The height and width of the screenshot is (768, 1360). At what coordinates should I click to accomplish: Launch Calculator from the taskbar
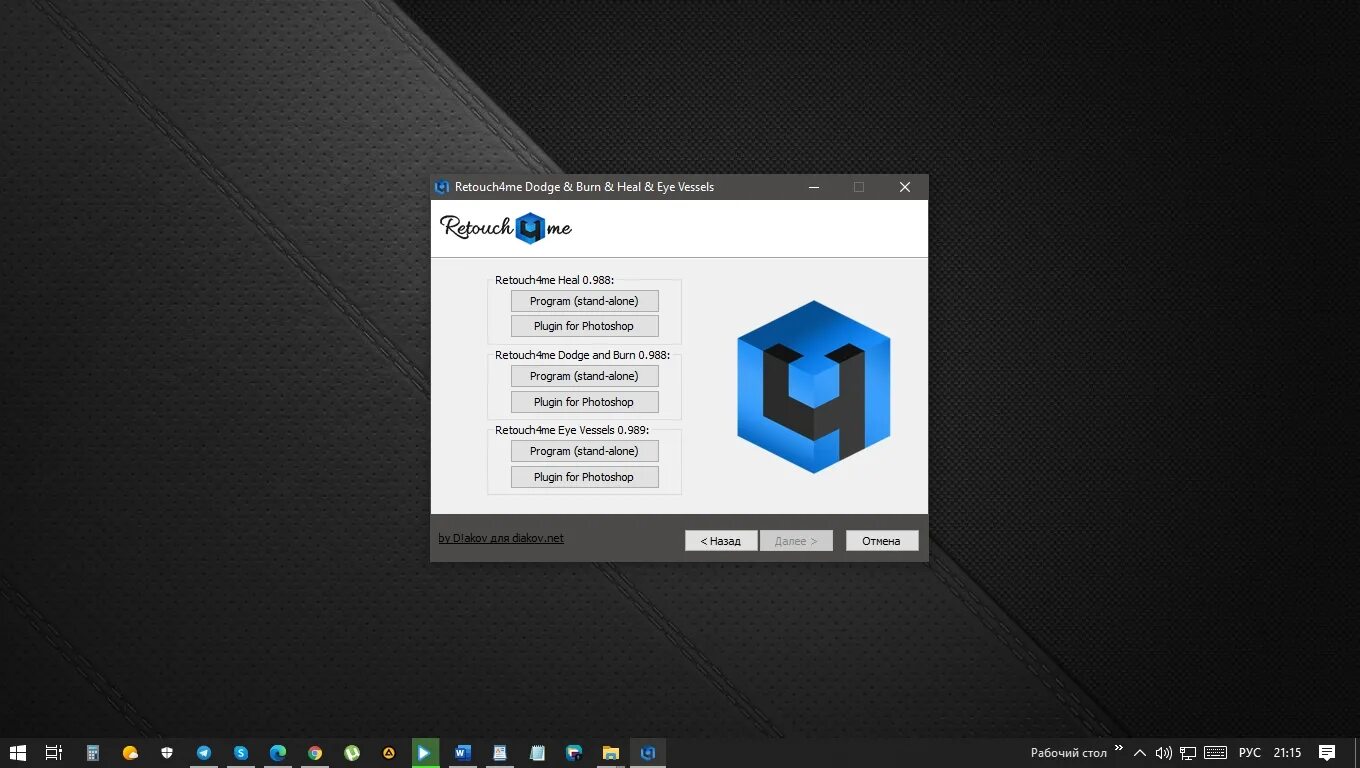coord(93,753)
